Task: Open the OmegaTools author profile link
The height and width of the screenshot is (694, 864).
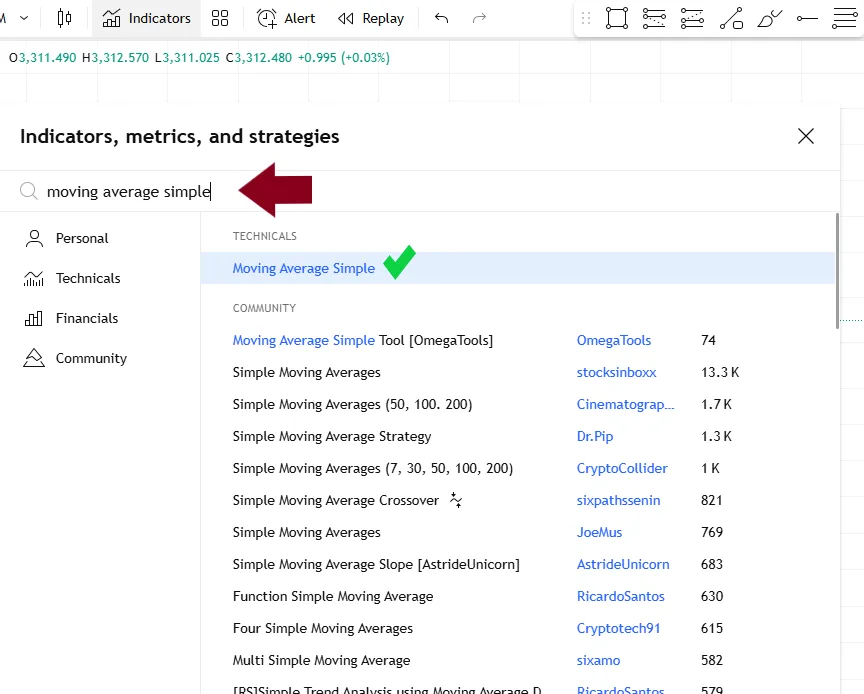Action: (614, 340)
